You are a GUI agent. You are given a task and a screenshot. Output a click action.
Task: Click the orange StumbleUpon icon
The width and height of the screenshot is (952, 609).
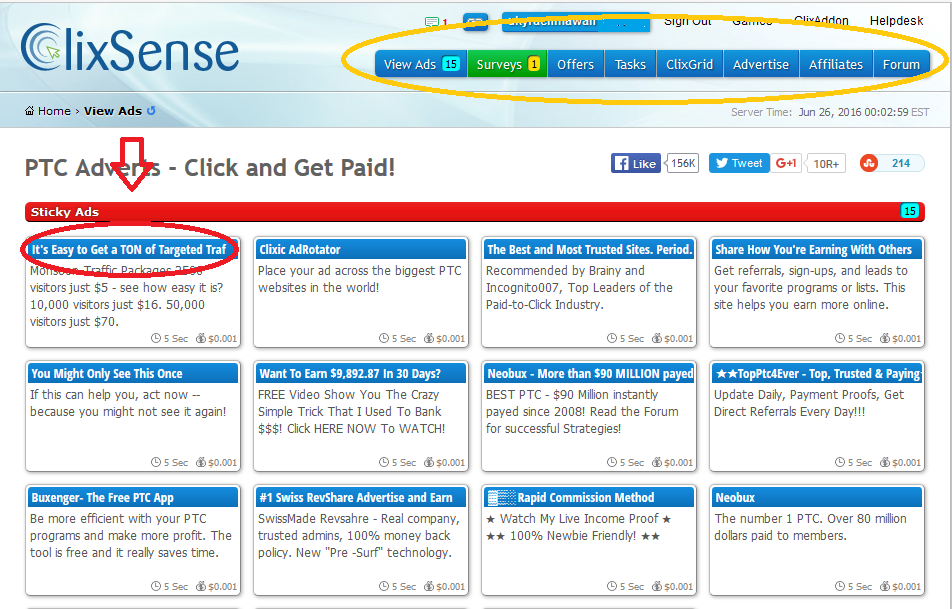point(869,163)
